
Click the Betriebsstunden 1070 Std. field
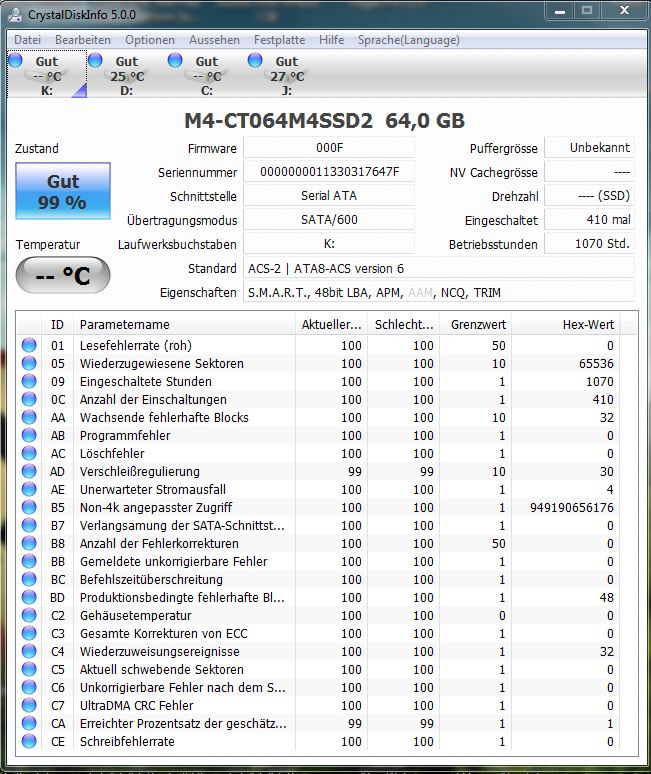point(589,244)
